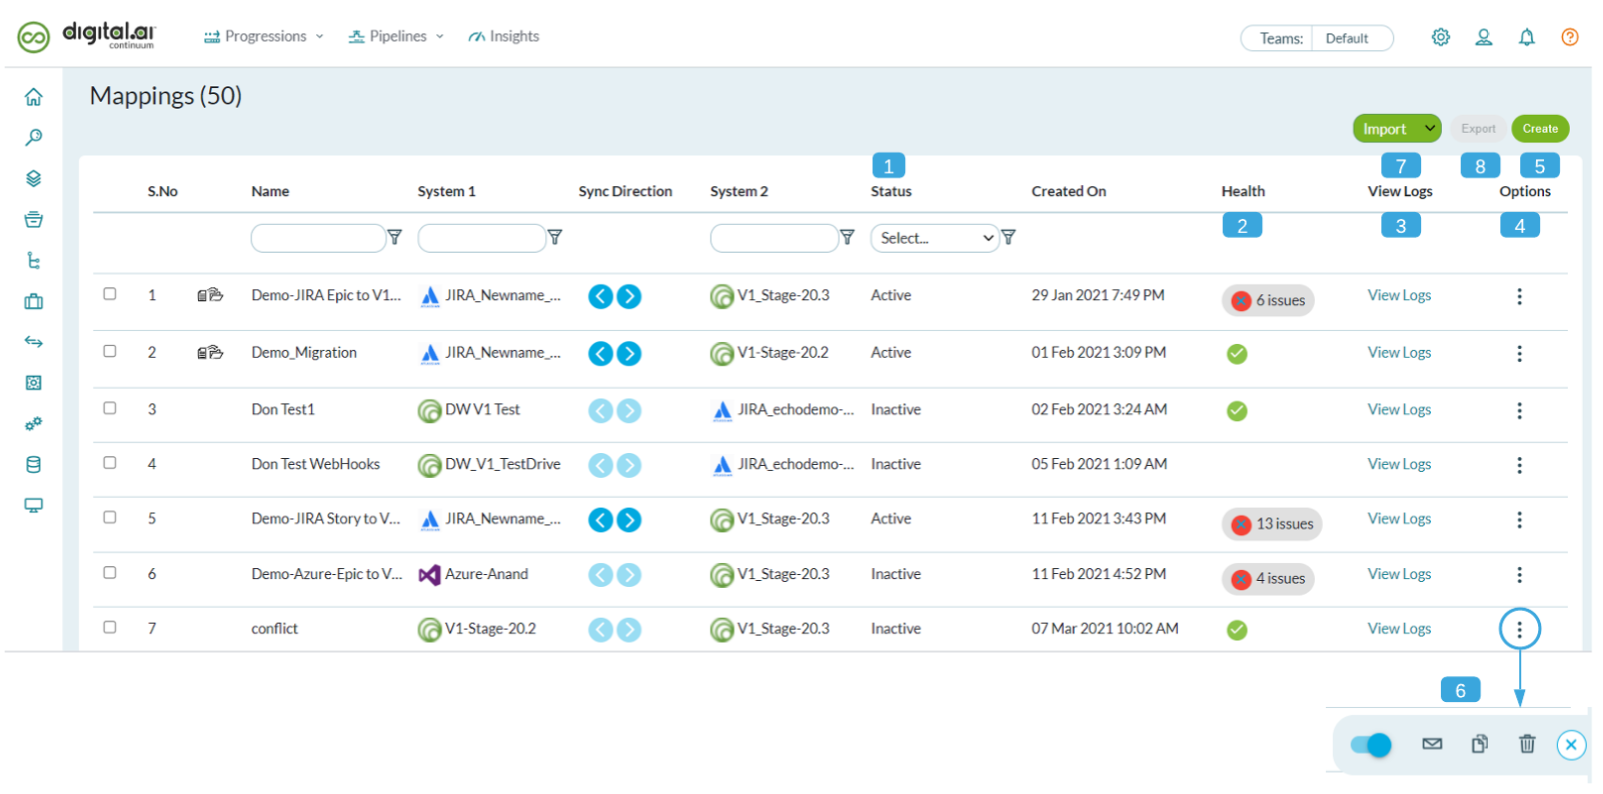
Task: Click left sync arrow for Demo_Migration
Action: click(600, 353)
